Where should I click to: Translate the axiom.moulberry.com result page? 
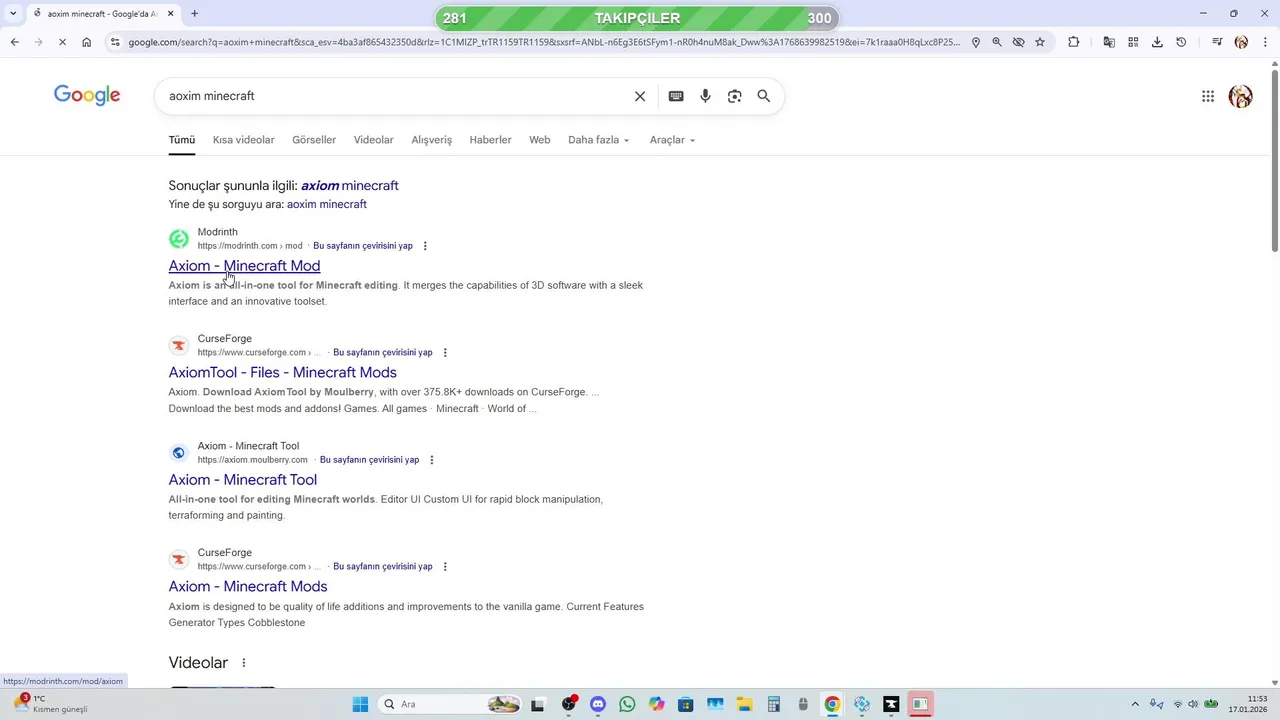(369, 460)
